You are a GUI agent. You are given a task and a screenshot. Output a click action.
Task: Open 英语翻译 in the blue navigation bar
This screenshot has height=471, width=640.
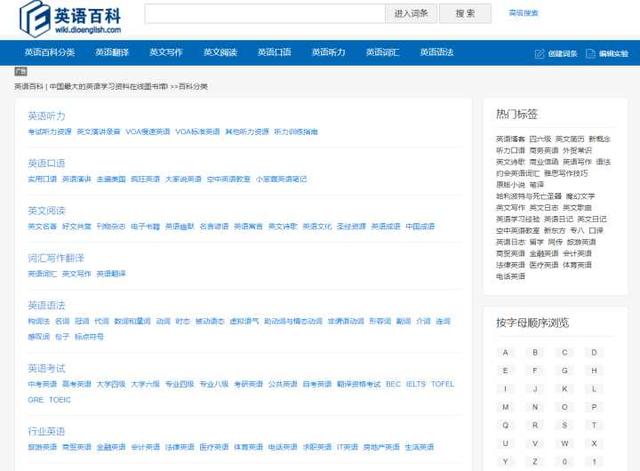tap(112, 52)
